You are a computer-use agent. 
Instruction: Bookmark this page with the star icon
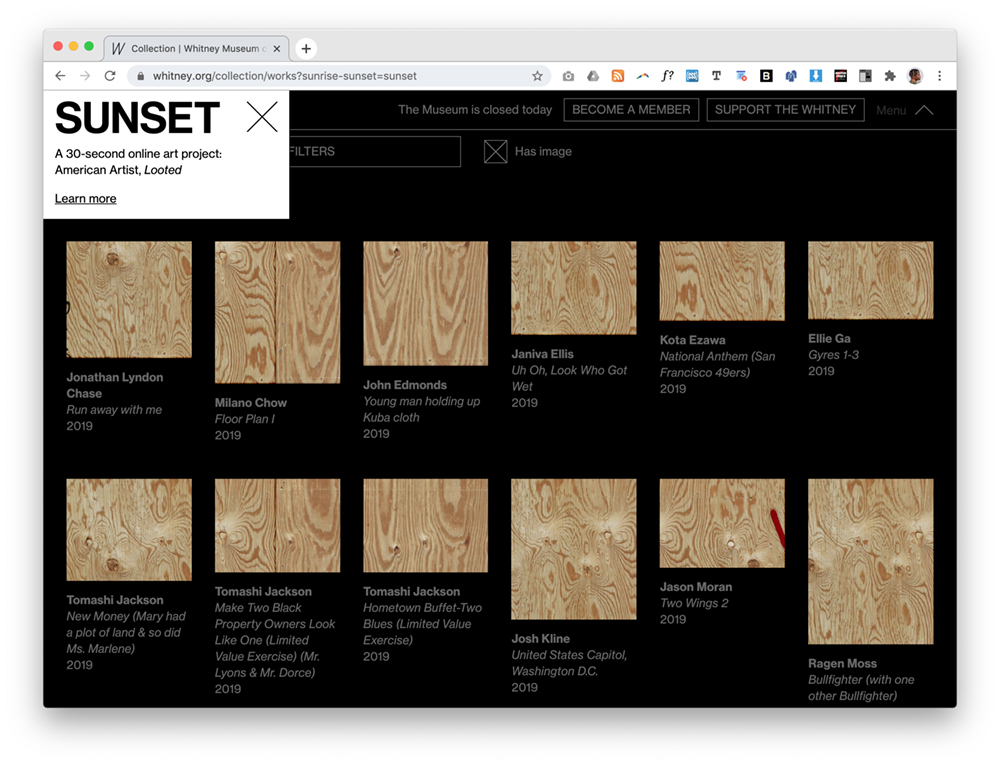click(538, 76)
